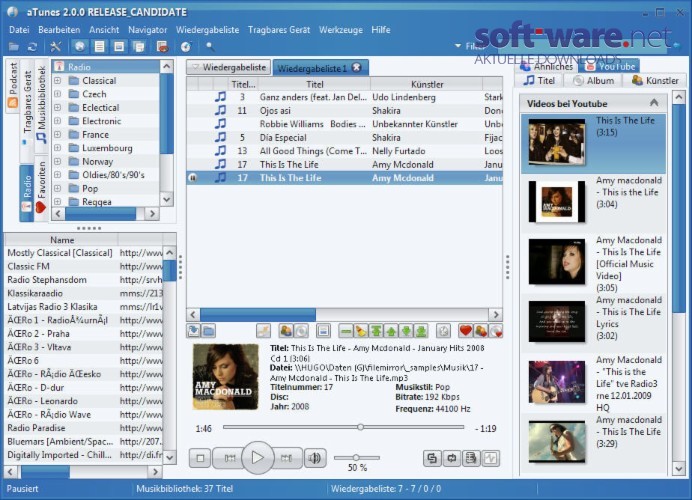
Task: Set artist as favorite with people-heart icon
Action: [481, 331]
